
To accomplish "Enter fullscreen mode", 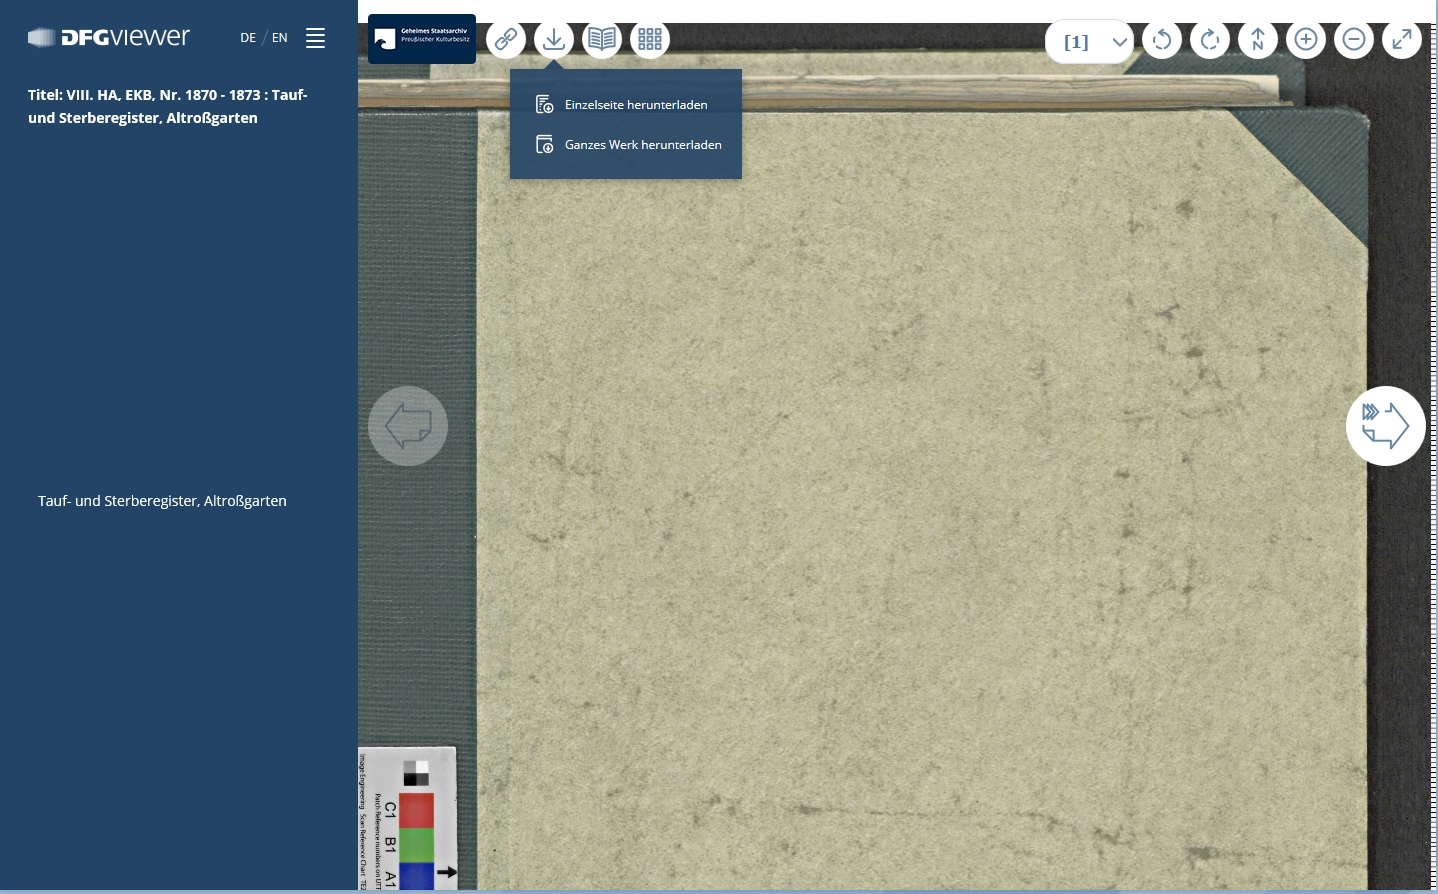I will [1402, 39].
